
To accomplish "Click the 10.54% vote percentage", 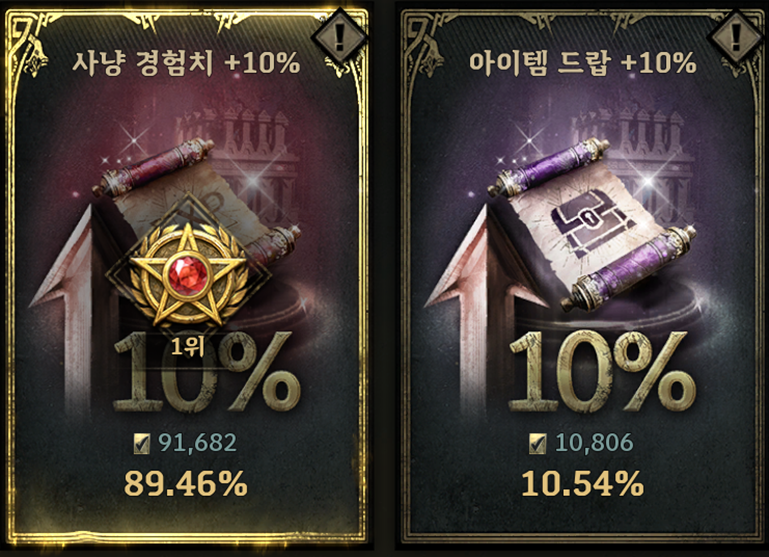I will pyautogui.click(x=583, y=484).
